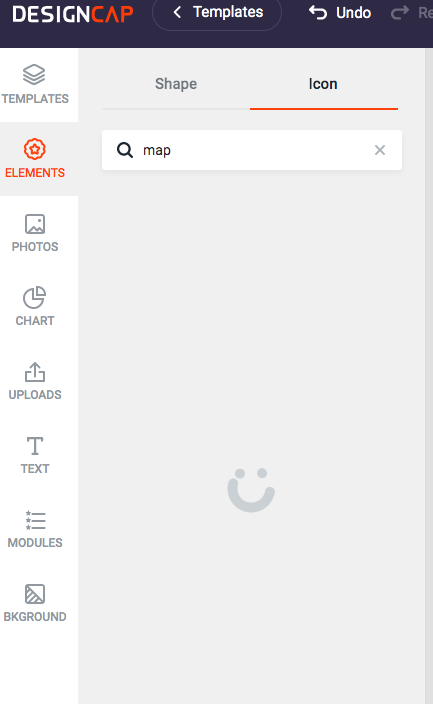The height and width of the screenshot is (704, 433).
Task: Open the Text sidebar panel
Action: [x=35, y=455]
